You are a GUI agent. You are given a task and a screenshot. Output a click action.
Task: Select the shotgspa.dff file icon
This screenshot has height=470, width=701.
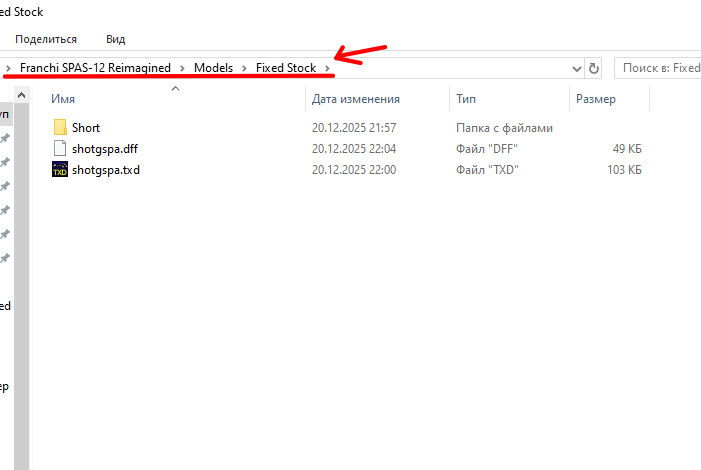tap(60, 149)
